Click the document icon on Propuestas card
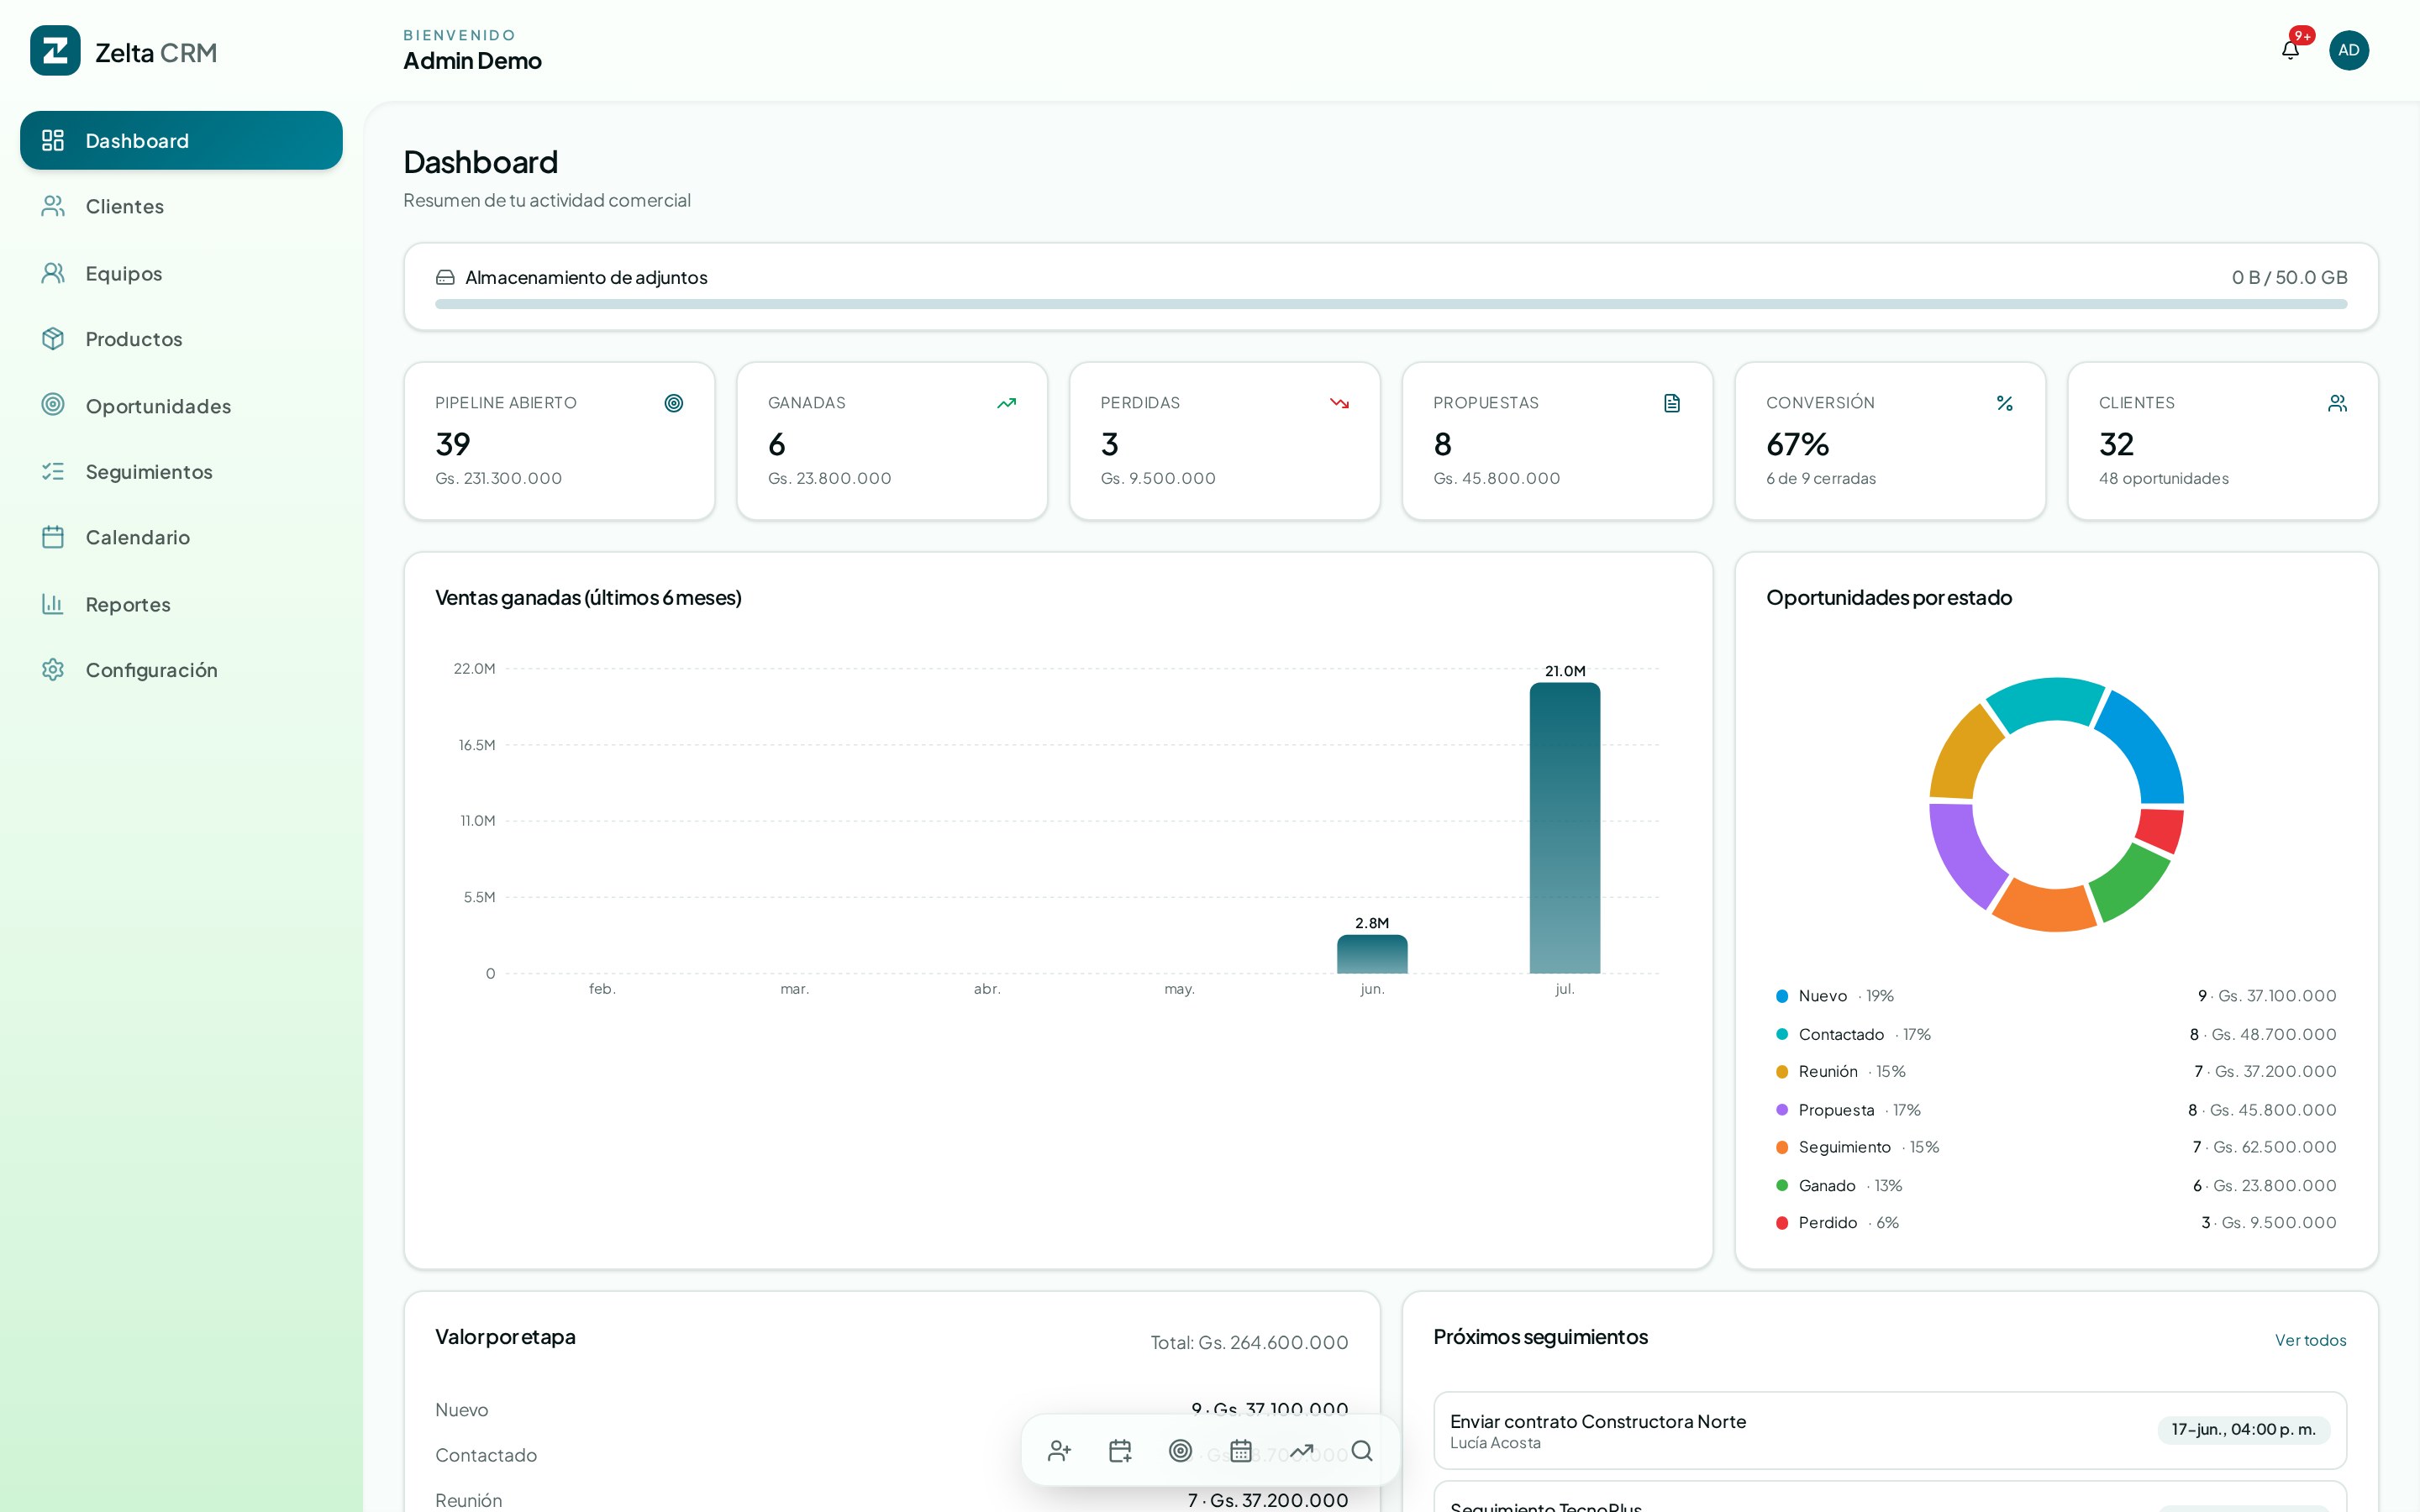Image resolution: width=2420 pixels, height=1512 pixels. (1672, 403)
